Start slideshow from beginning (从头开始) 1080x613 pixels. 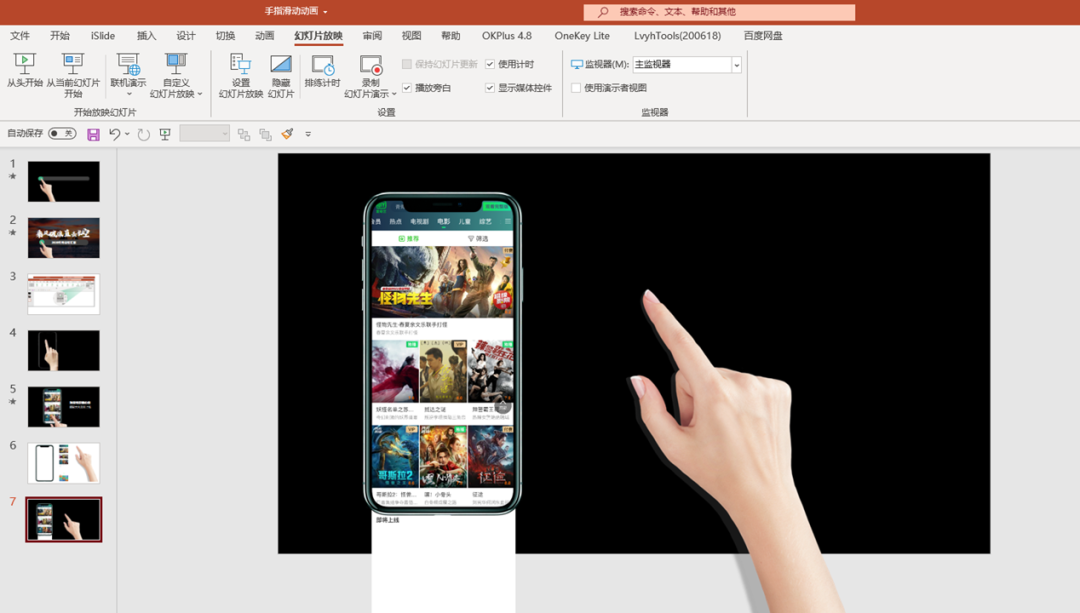click(x=24, y=71)
